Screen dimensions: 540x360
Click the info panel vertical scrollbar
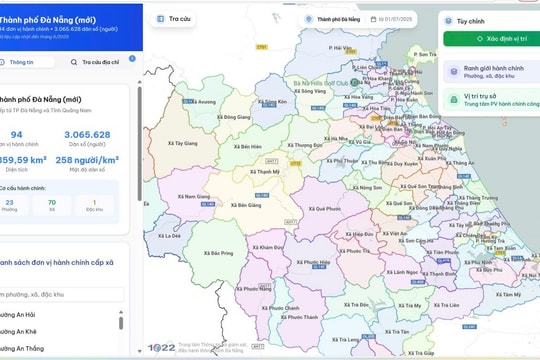tap(139, 143)
